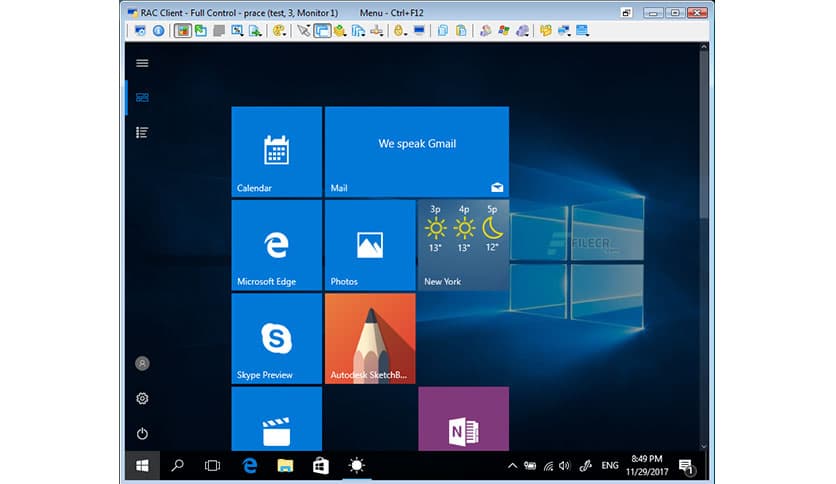The width and height of the screenshot is (836, 484).
Task: Click the battery power tray icon
Action: tap(529, 466)
